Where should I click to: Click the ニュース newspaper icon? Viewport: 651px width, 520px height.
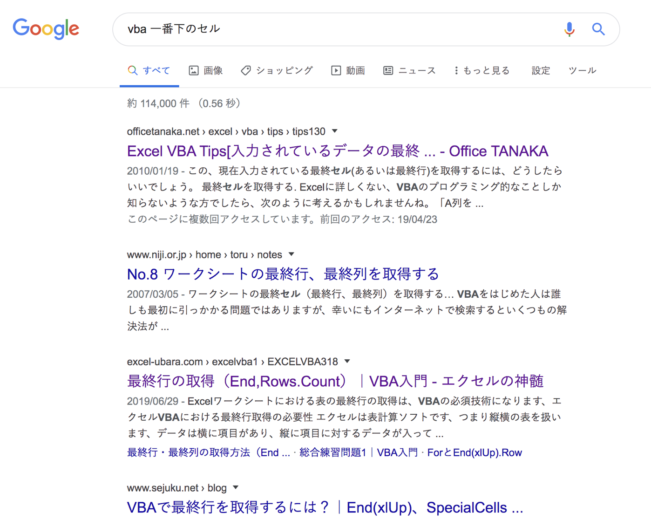[388, 71]
